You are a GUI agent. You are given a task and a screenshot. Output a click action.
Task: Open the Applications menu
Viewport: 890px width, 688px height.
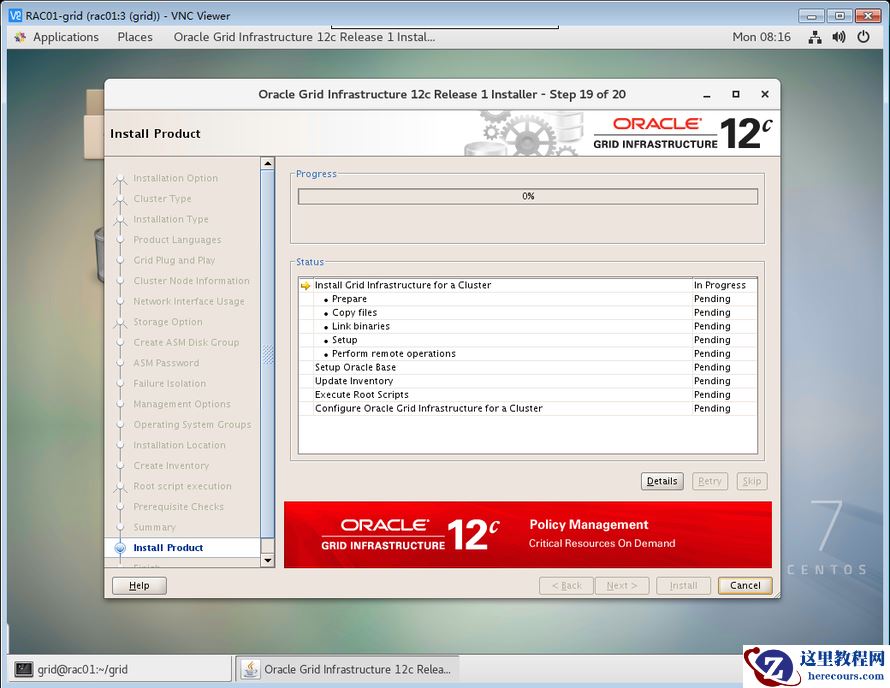coord(65,37)
